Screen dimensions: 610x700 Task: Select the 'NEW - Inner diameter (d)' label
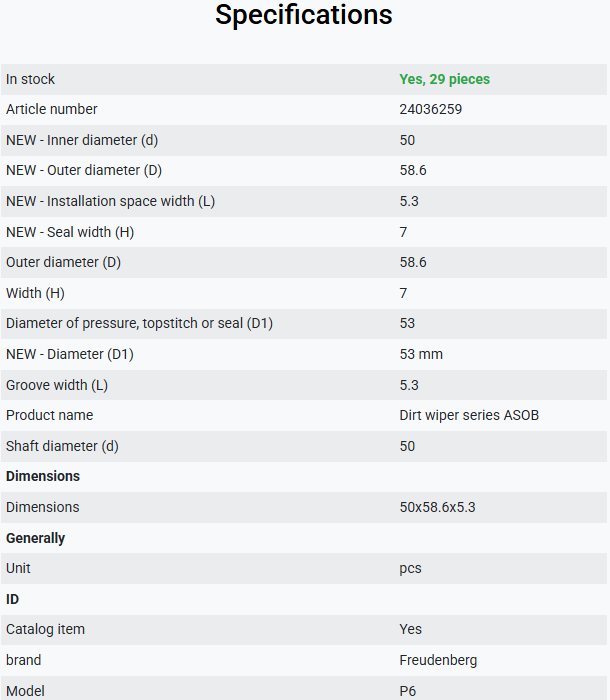82,140
